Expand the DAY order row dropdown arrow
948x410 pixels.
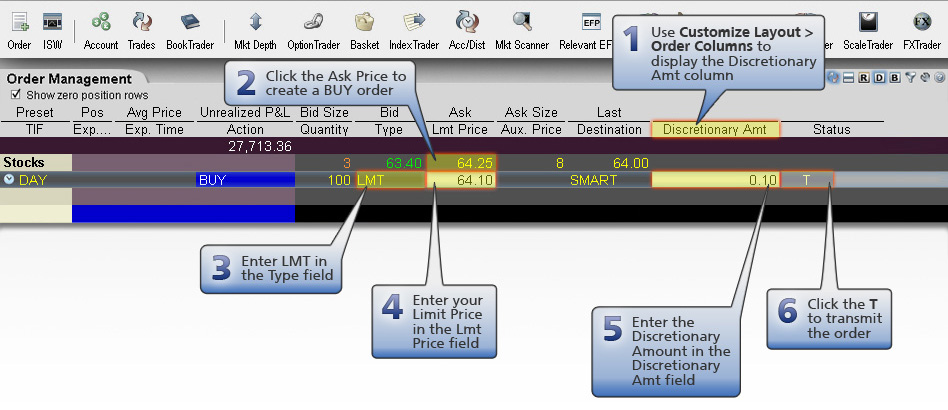pyautogui.click(x=9, y=180)
